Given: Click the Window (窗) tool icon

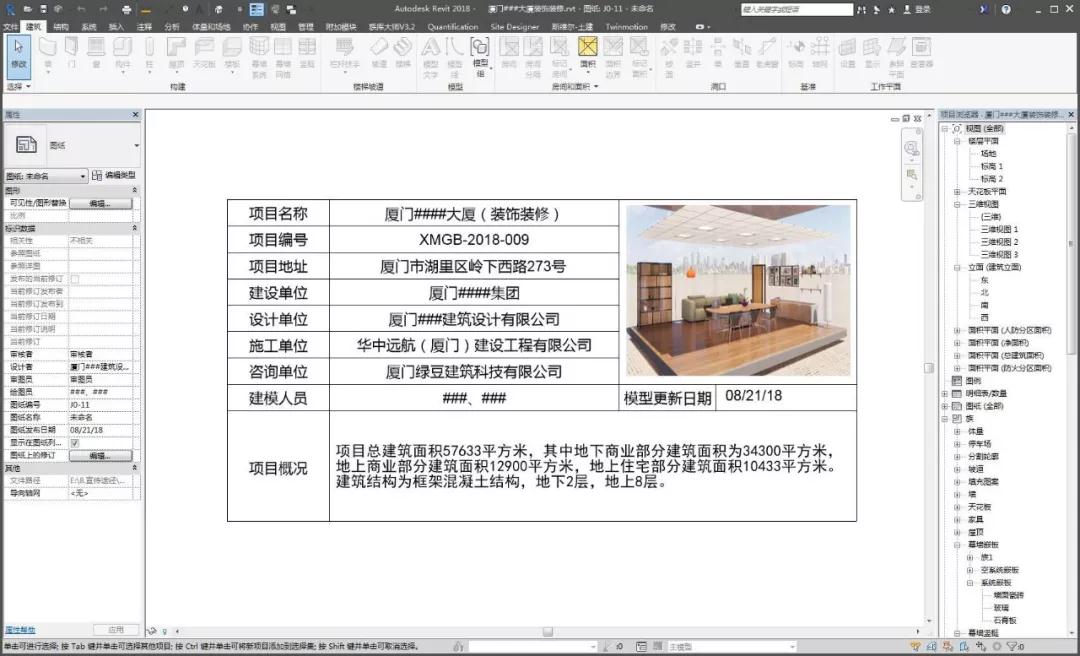Looking at the screenshot, I should tap(96, 48).
